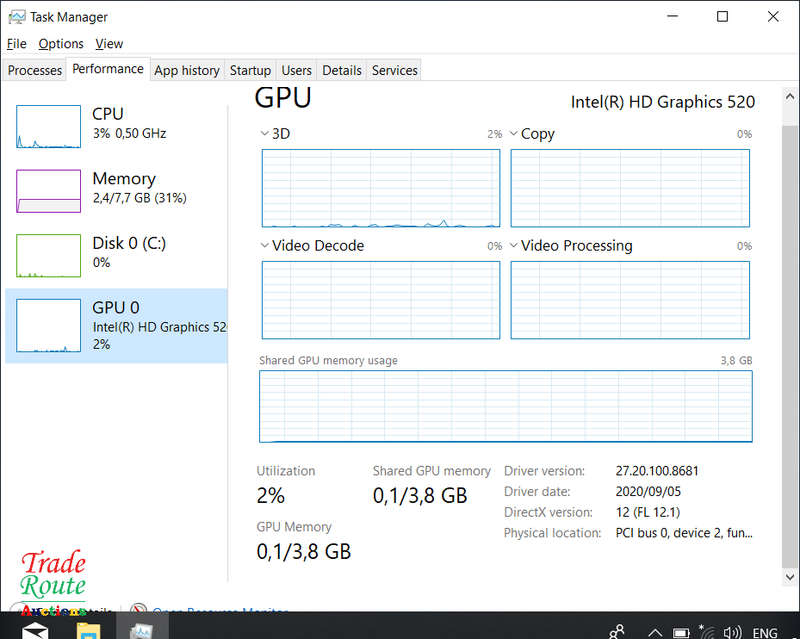
Task: Open File Explorer from the taskbar
Action: click(x=89, y=630)
